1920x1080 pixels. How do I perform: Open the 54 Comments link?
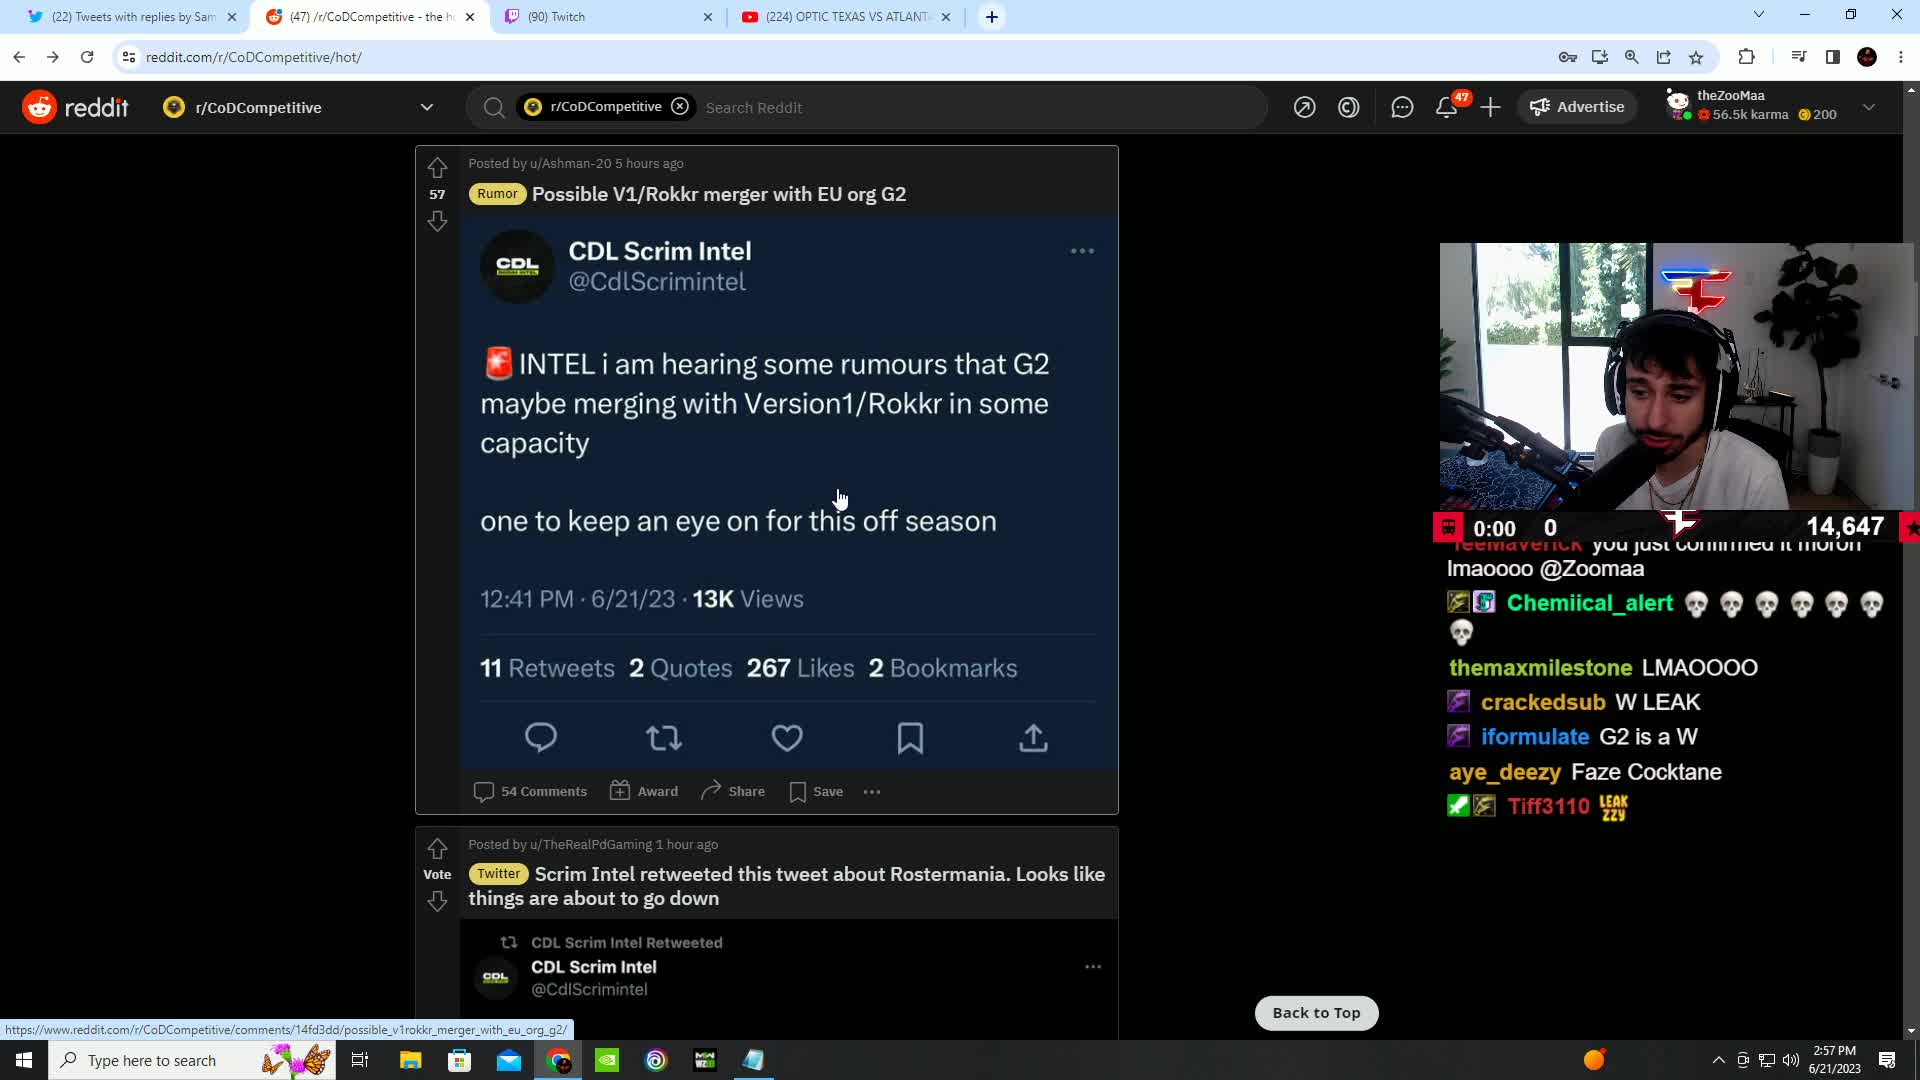coord(530,791)
